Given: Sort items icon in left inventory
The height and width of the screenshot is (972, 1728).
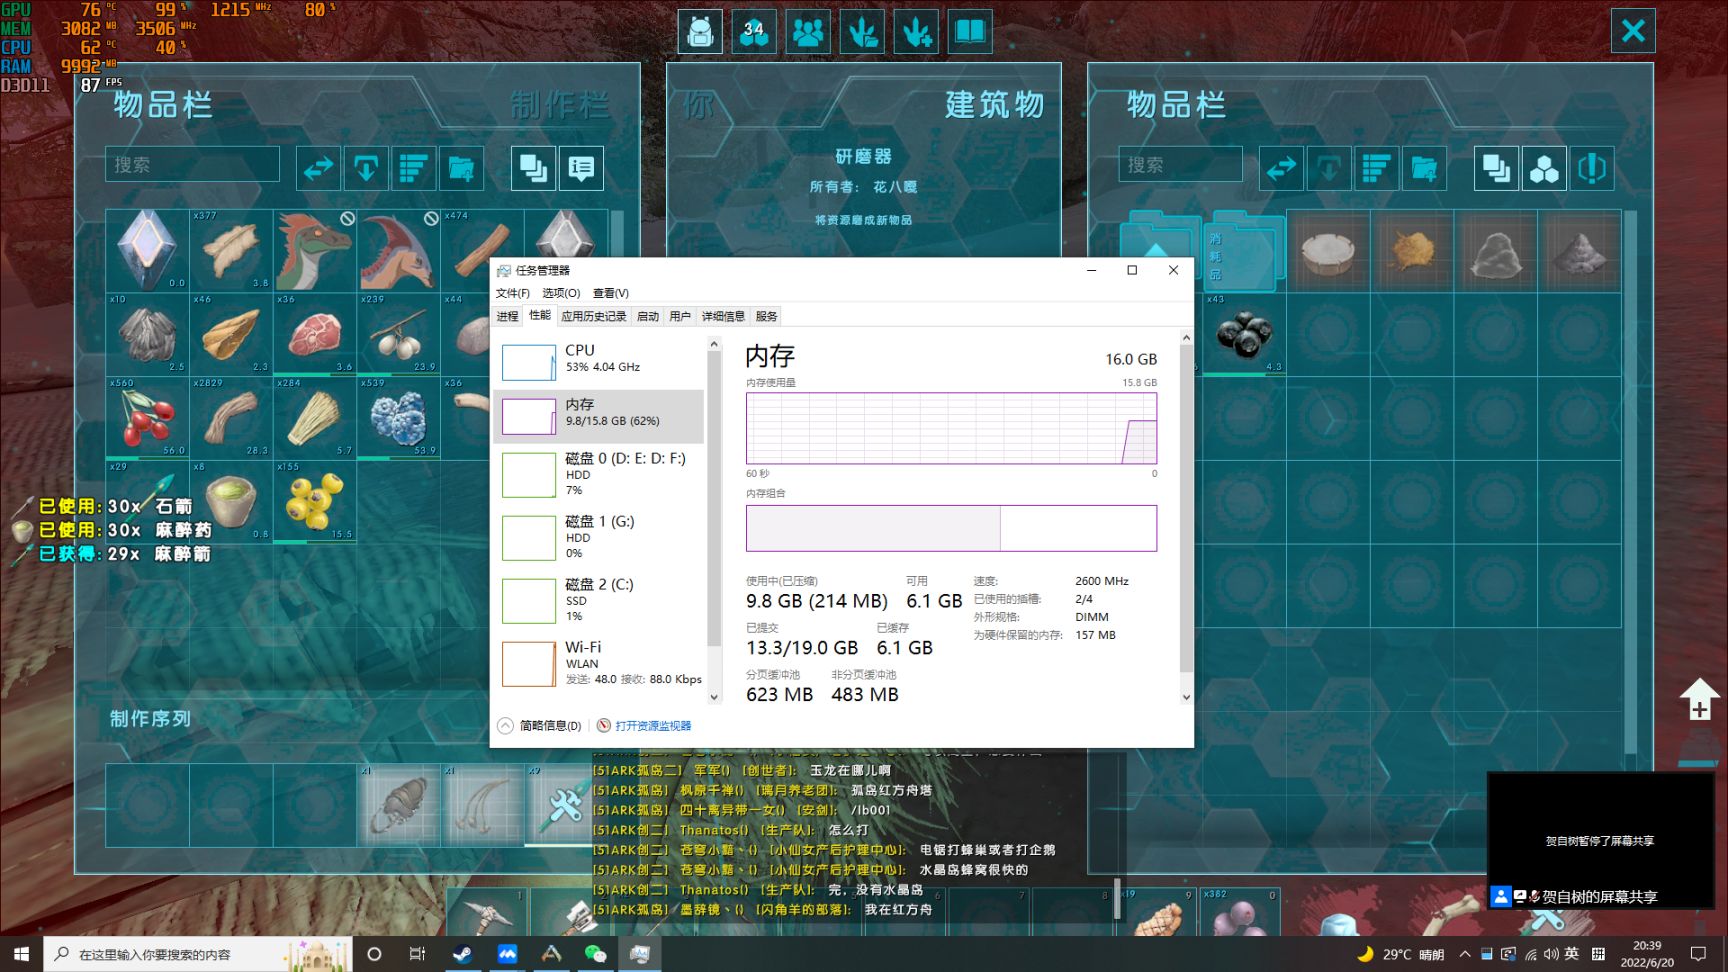Looking at the screenshot, I should point(413,168).
